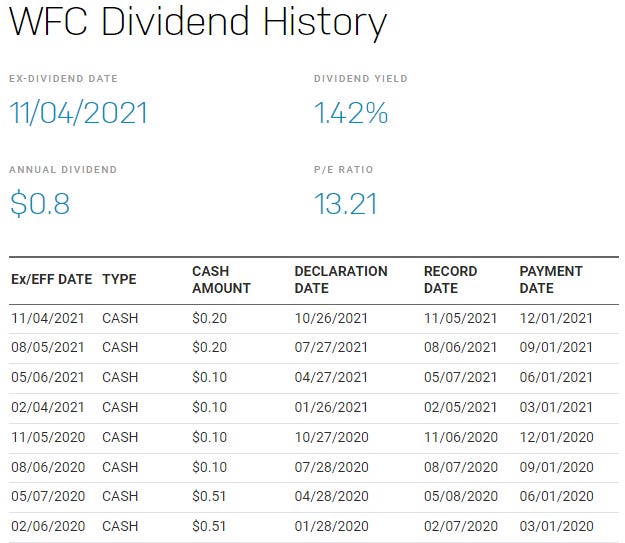Click payment date 12/01/2020
The height and width of the screenshot is (543, 625).
pos(556,437)
